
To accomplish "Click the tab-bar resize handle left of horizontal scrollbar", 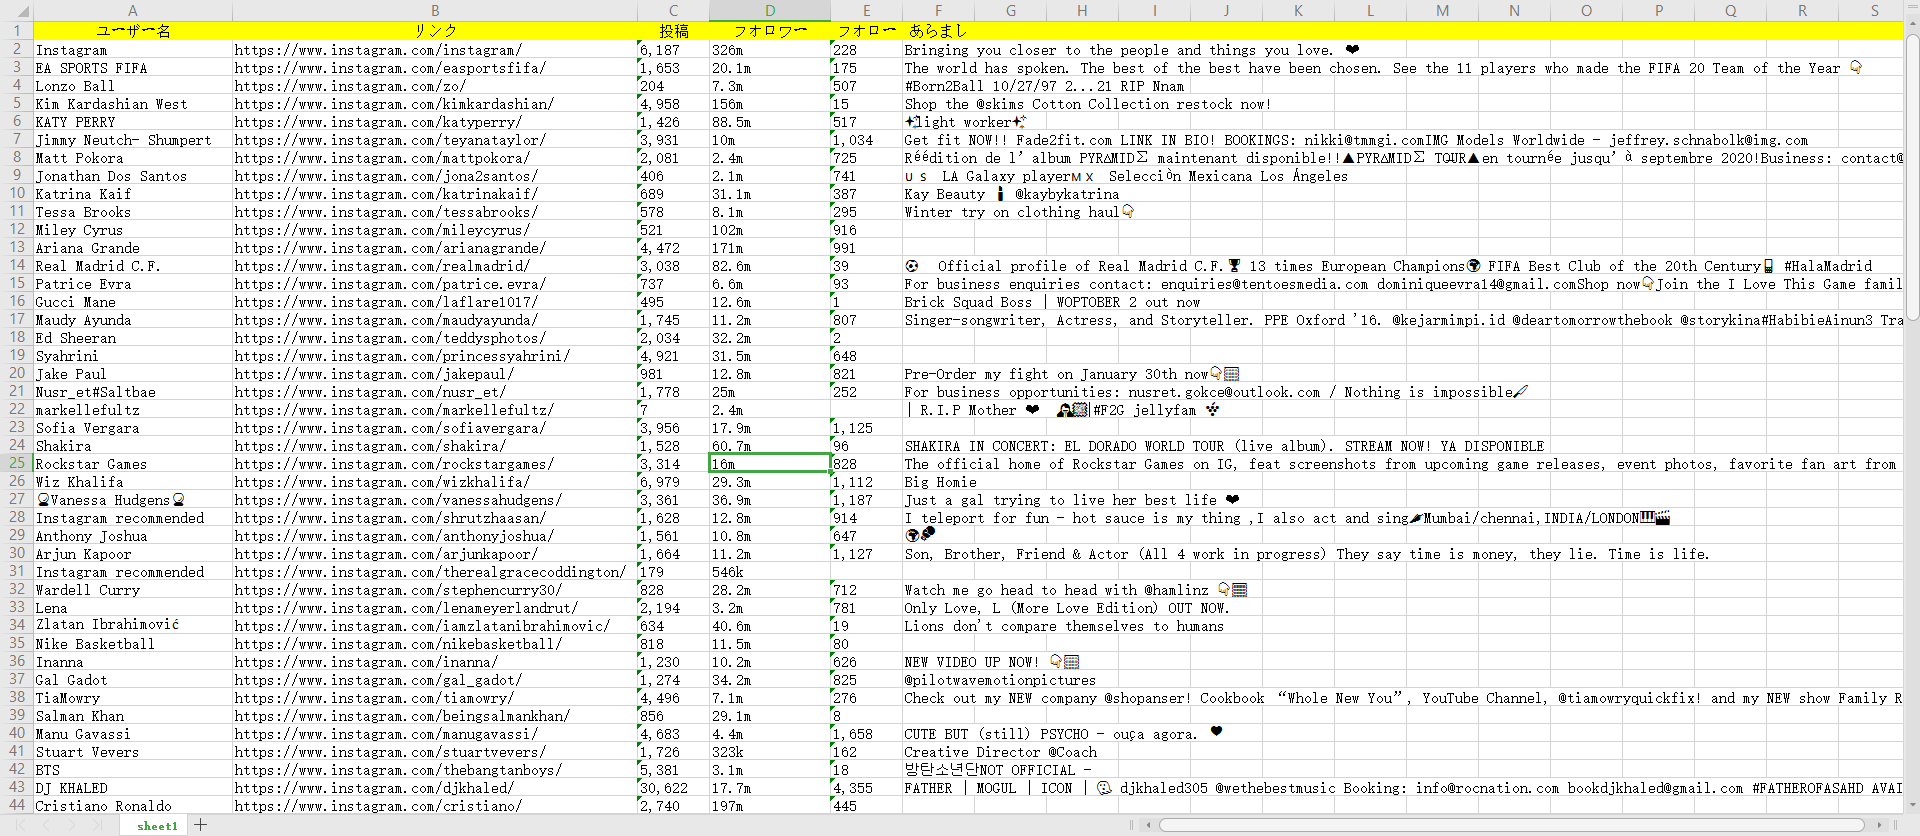I will click(1131, 825).
